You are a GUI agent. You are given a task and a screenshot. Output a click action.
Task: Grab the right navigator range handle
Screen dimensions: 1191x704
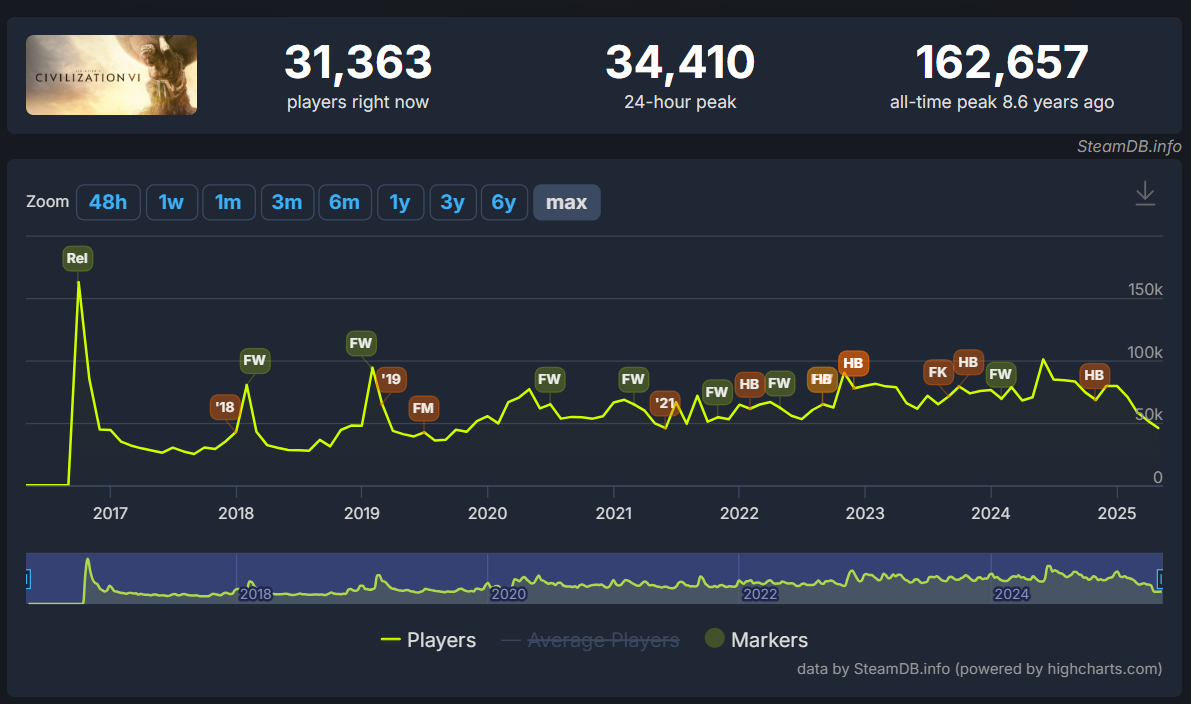(x=1160, y=579)
